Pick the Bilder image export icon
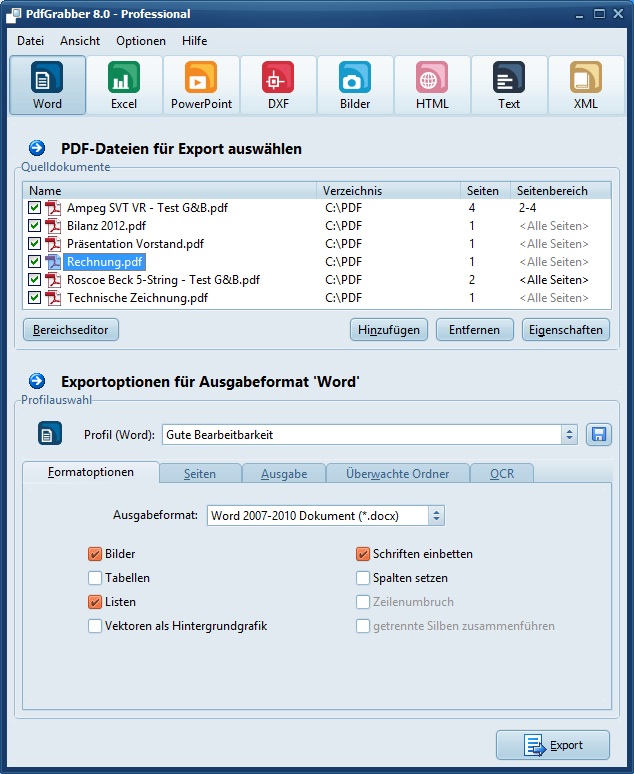 355,85
